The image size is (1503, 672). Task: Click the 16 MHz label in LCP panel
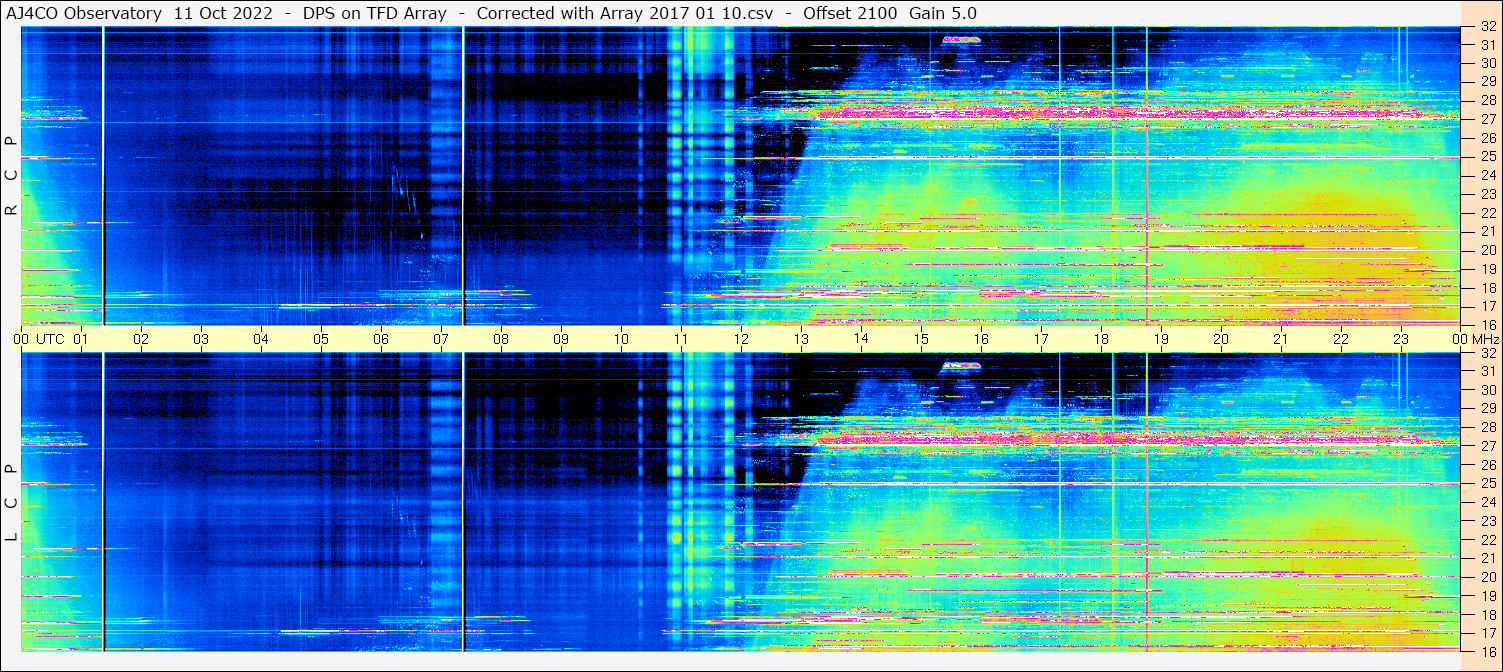click(1488, 650)
